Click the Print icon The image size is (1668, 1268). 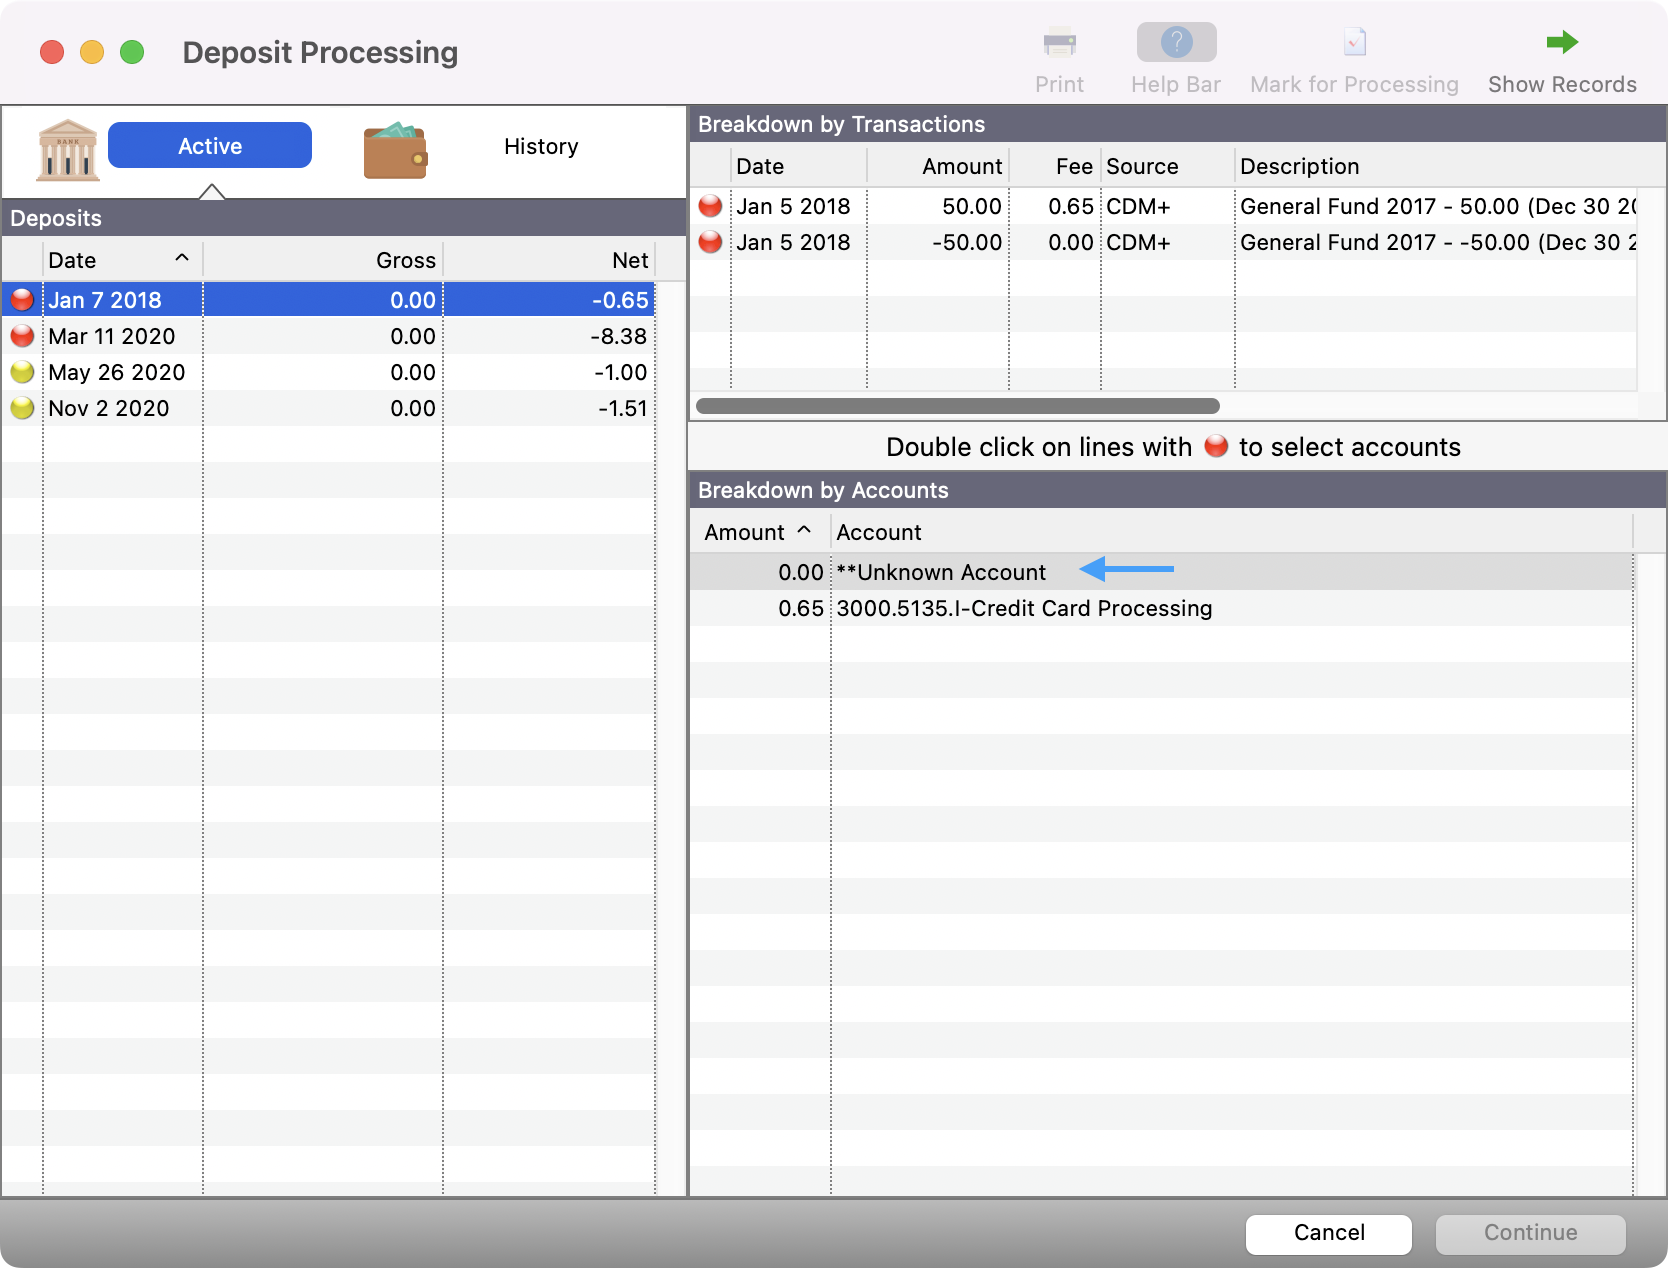point(1059,43)
